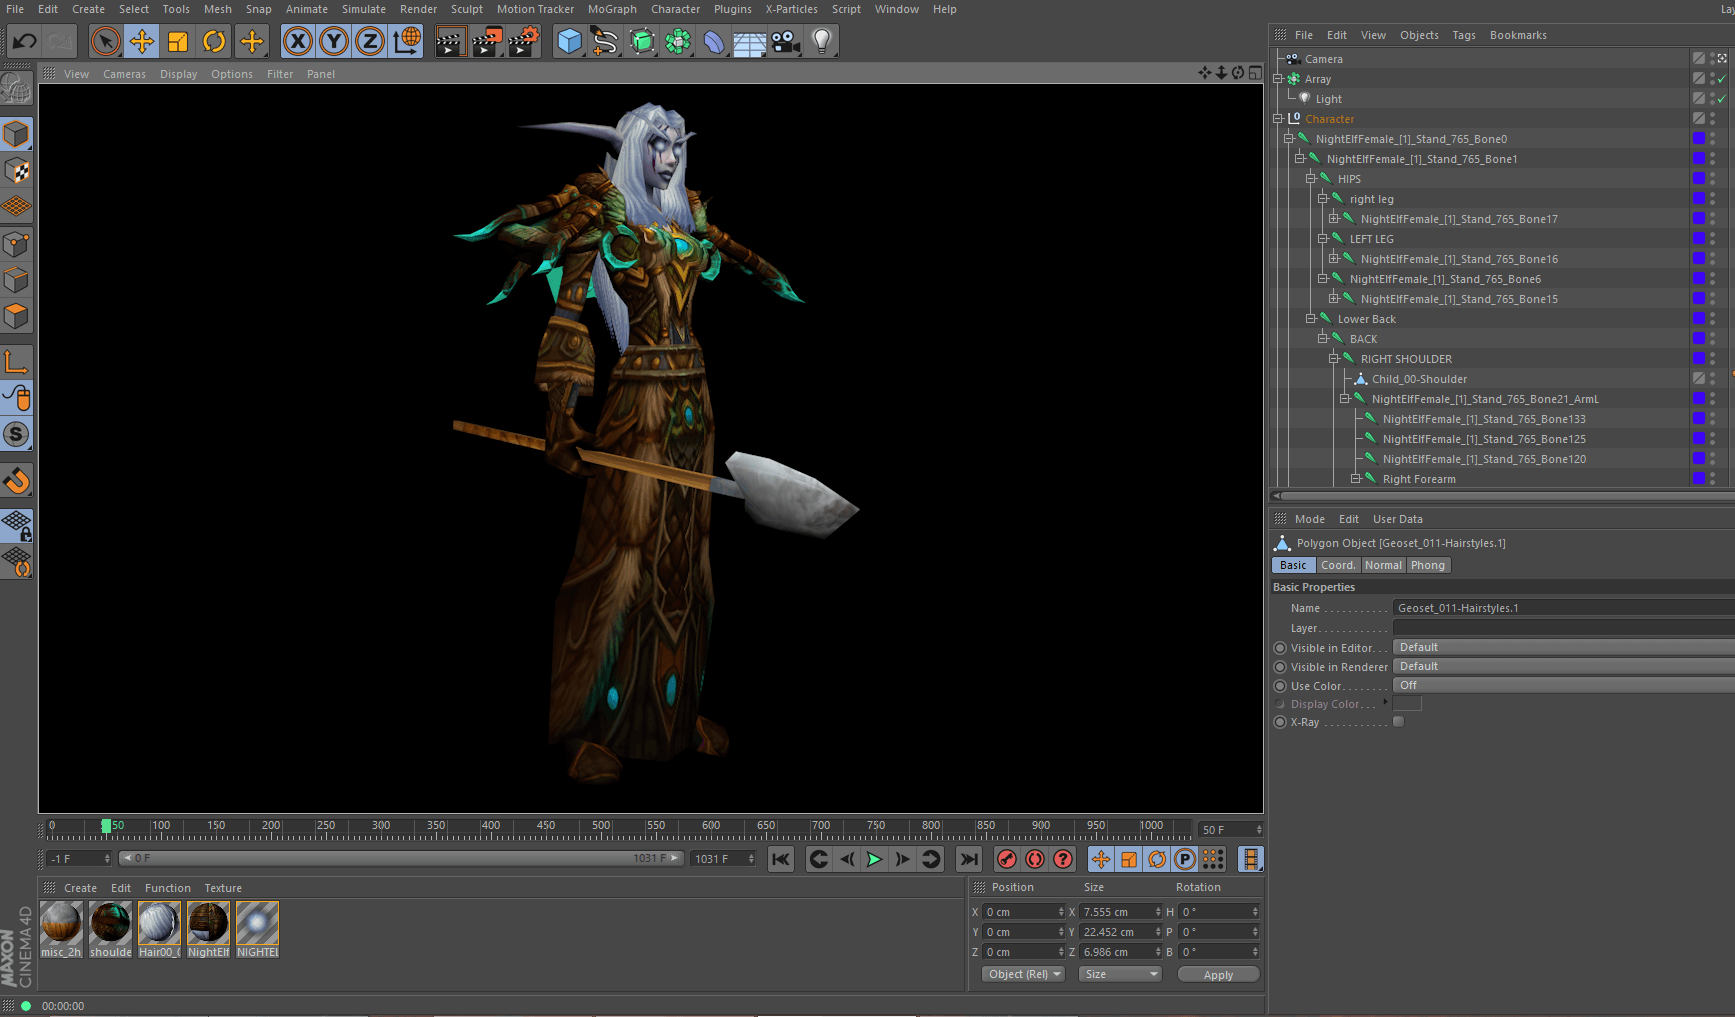Viewport: 1735px width, 1017px height.
Task: Switch to the Phong tab
Action: point(1427,565)
